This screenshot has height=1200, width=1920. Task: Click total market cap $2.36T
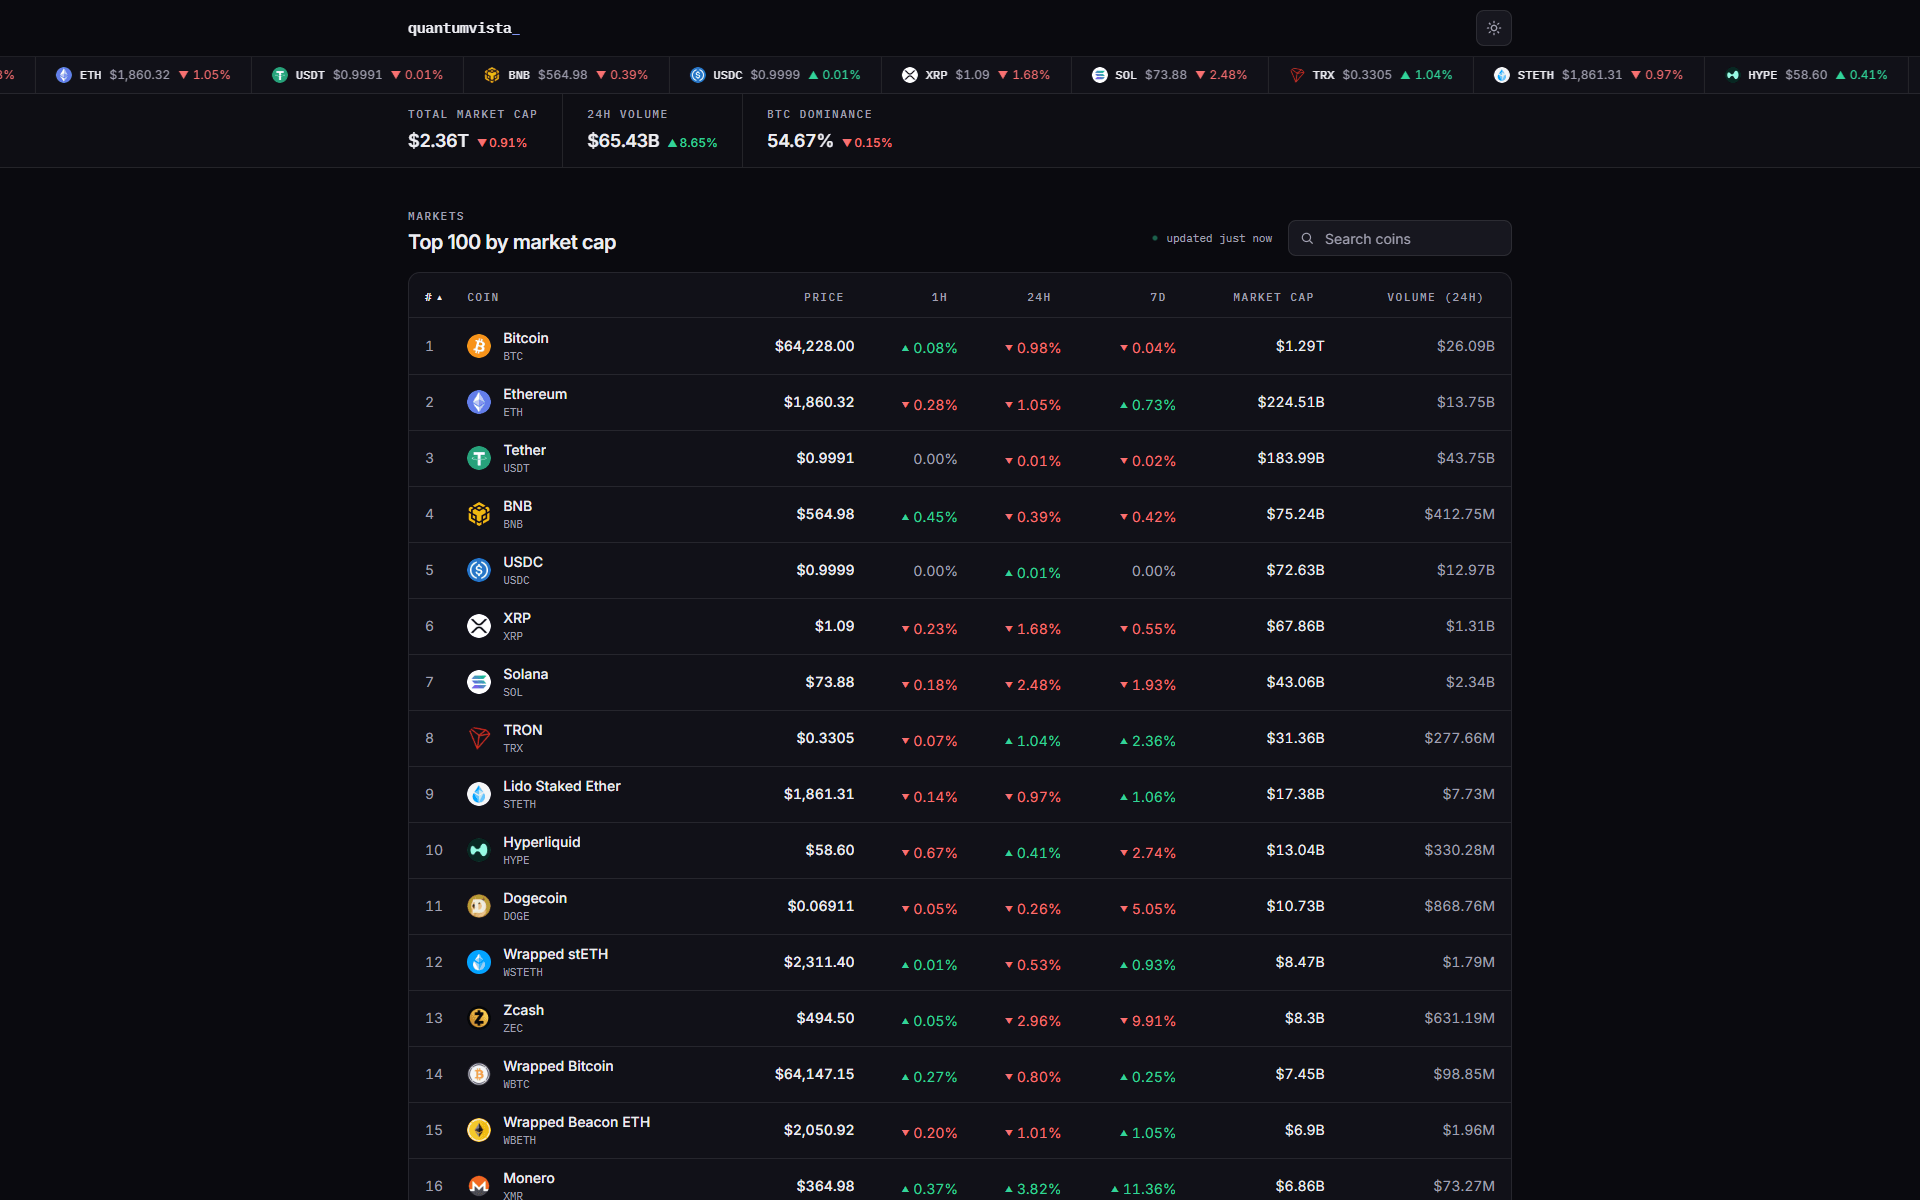(438, 141)
